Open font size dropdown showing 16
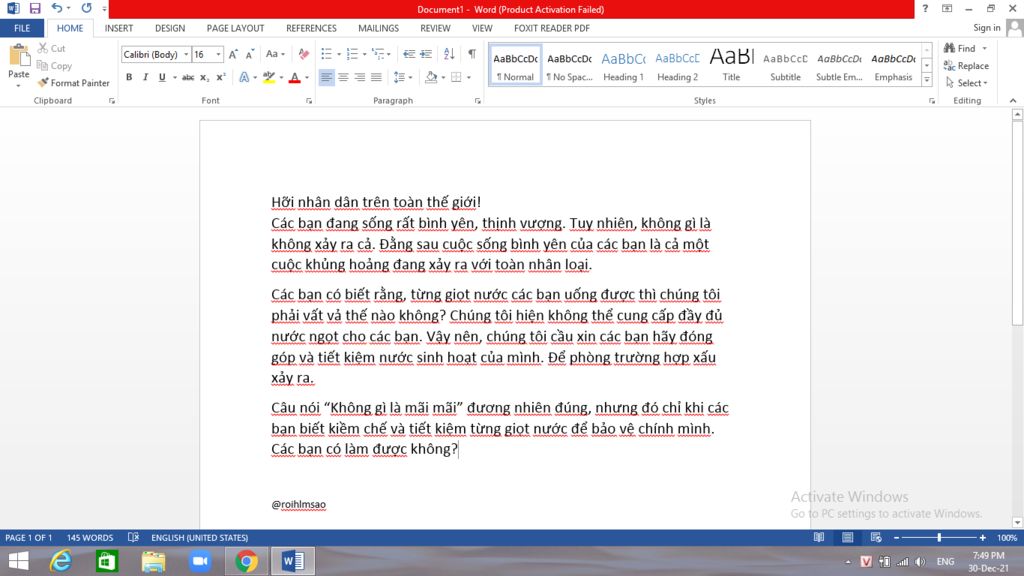 218,54
